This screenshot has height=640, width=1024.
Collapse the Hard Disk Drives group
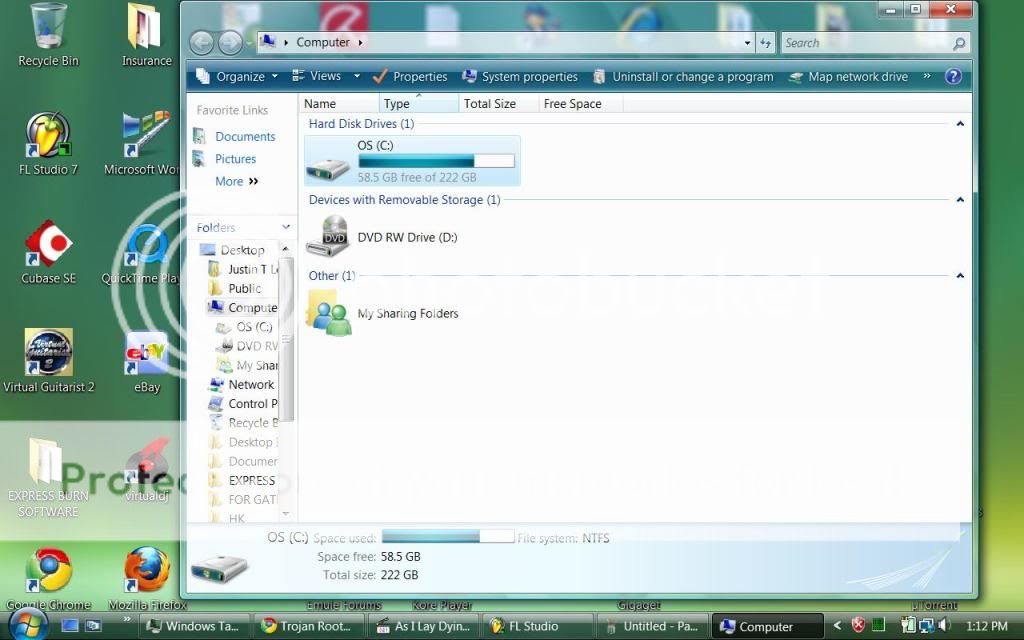click(x=960, y=124)
